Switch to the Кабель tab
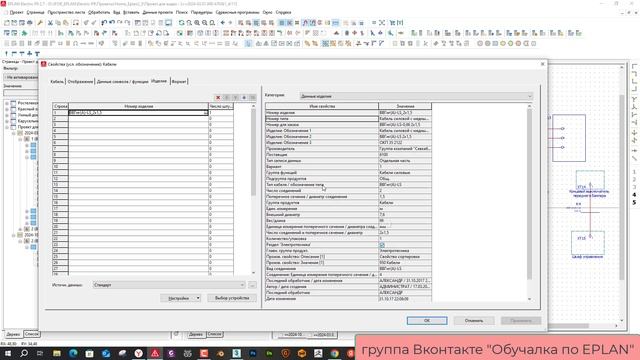 coord(57,82)
